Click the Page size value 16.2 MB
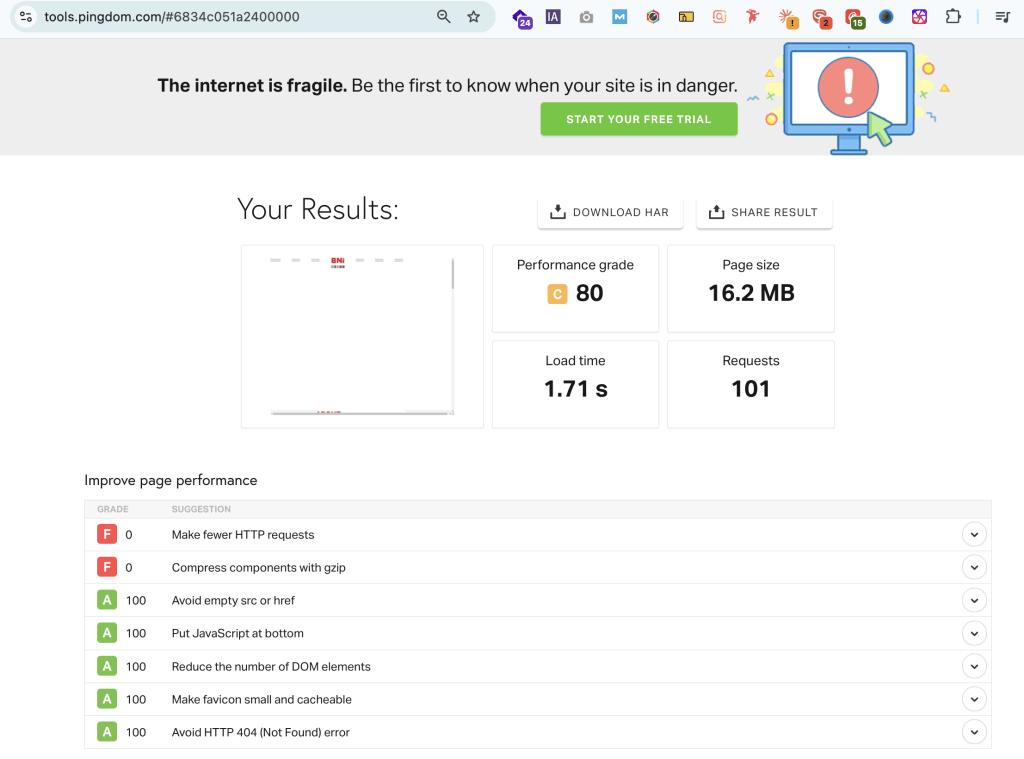This screenshot has height=759, width=1024. tap(751, 293)
